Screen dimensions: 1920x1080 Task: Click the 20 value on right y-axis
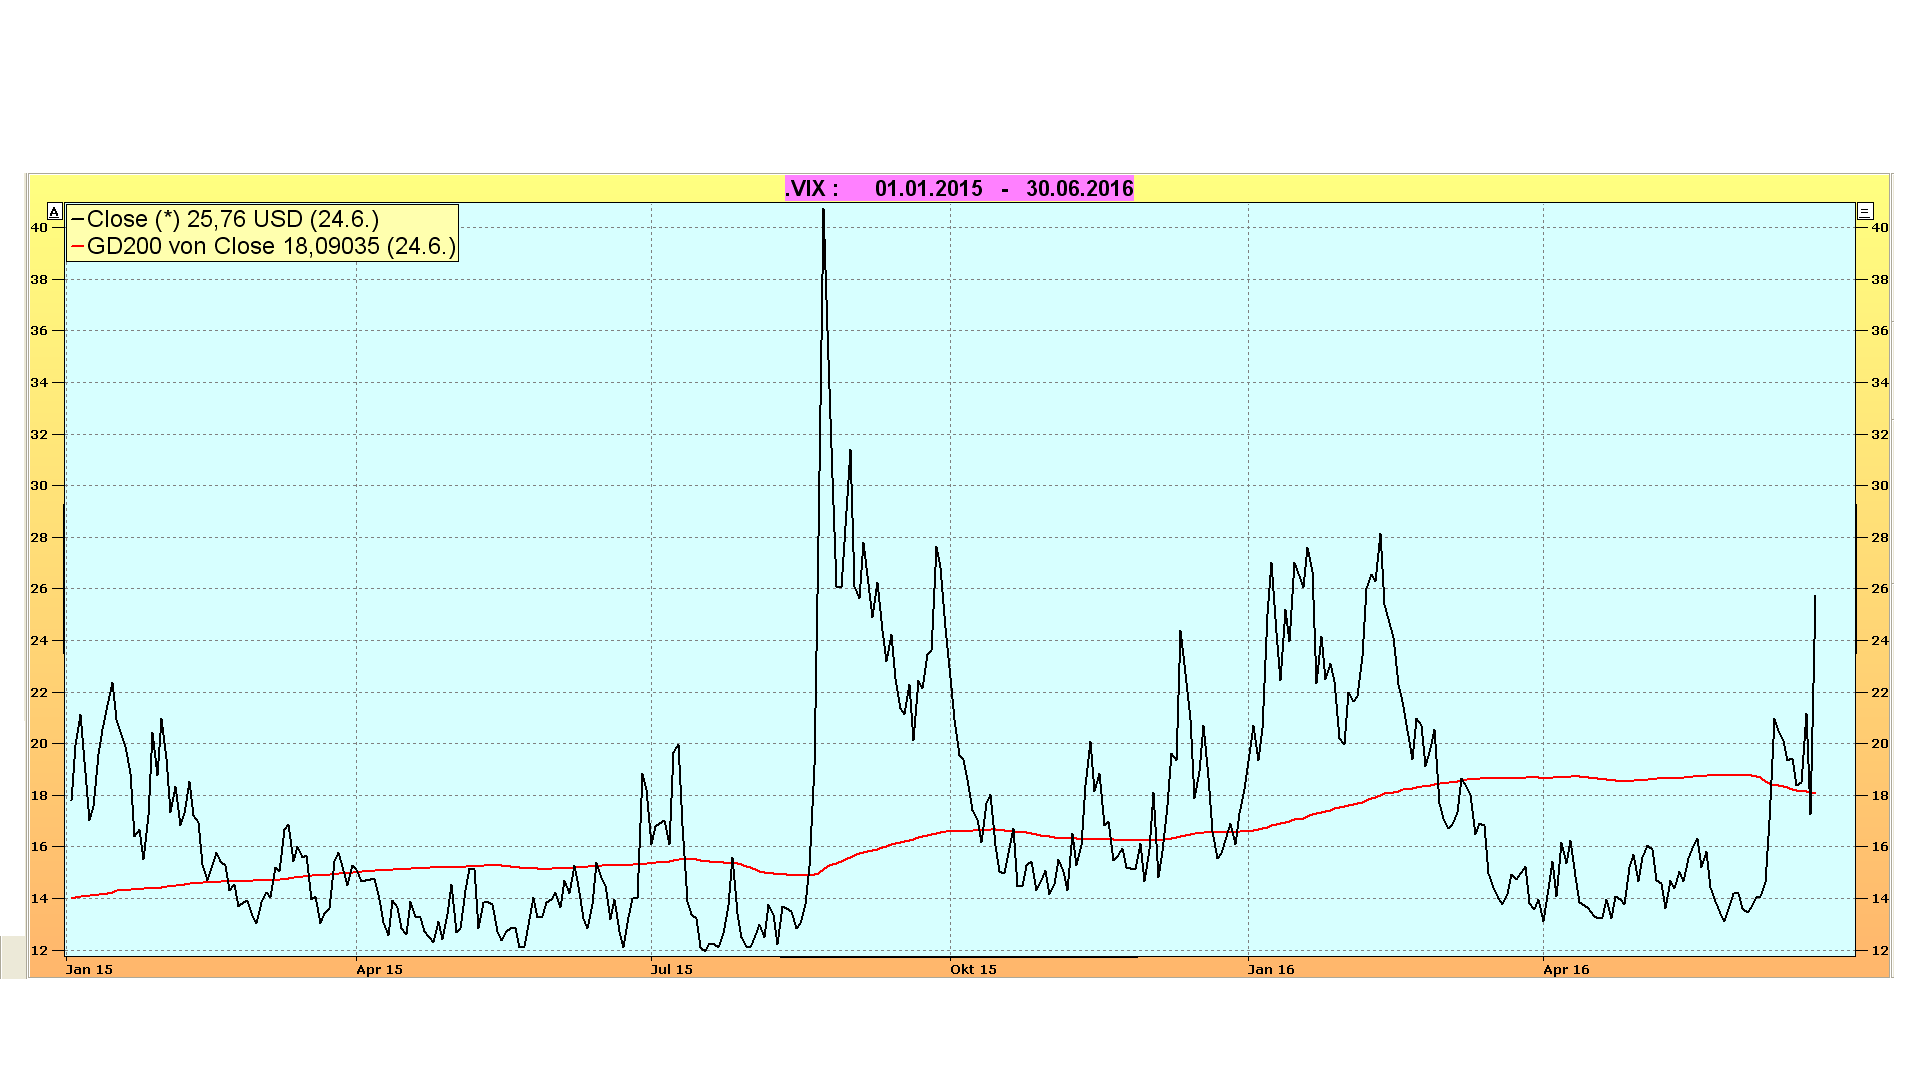click(x=1880, y=744)
